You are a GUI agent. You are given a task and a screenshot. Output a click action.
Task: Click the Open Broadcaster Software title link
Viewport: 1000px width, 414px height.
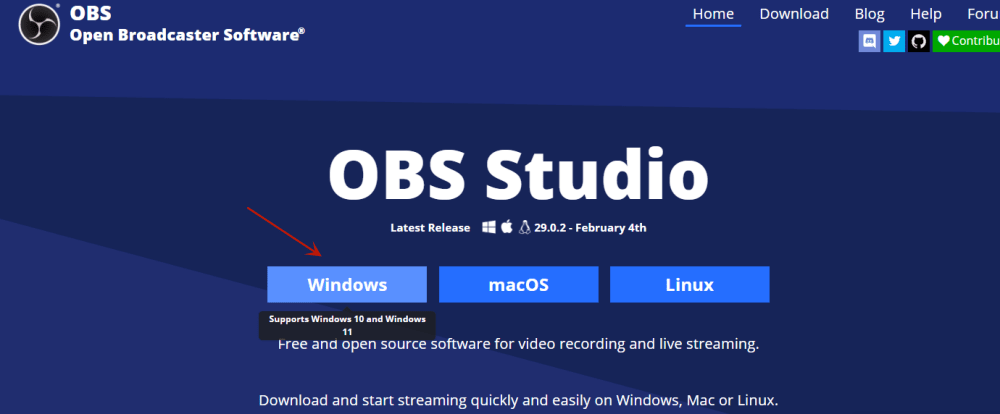click(187, 35)
